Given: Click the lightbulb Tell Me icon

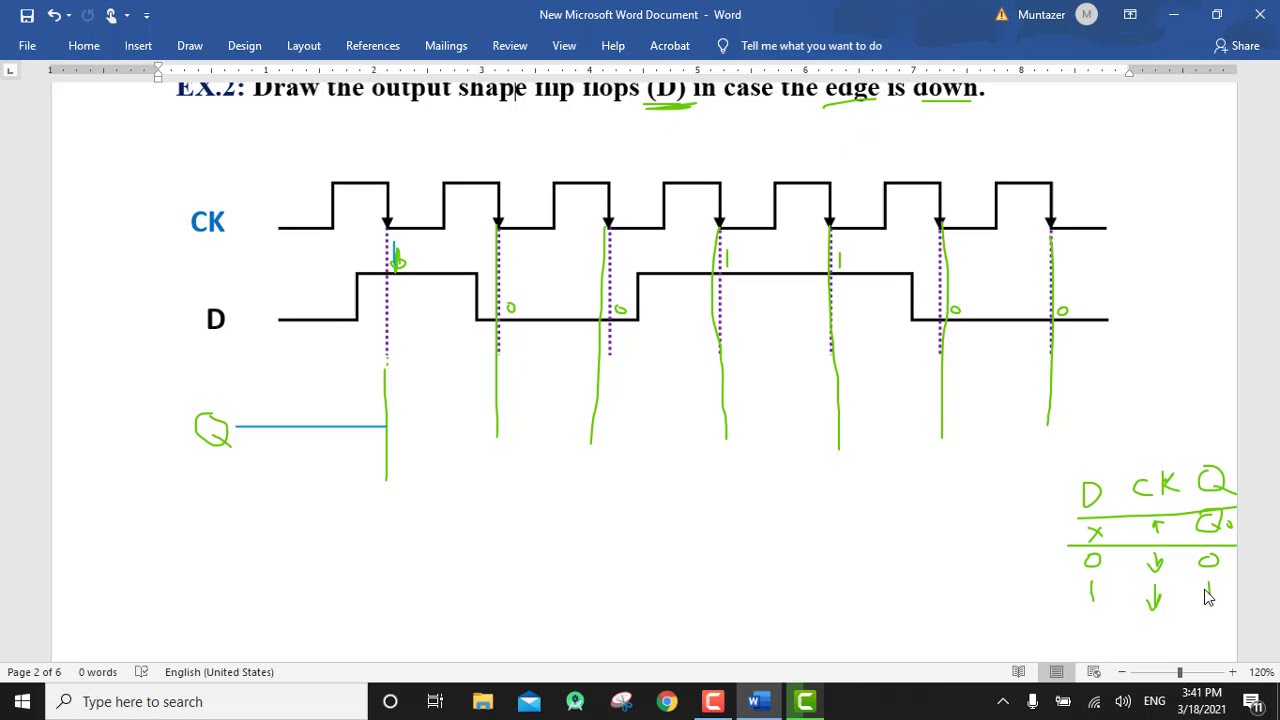Looking at the screenshot, I should [723, 46].
